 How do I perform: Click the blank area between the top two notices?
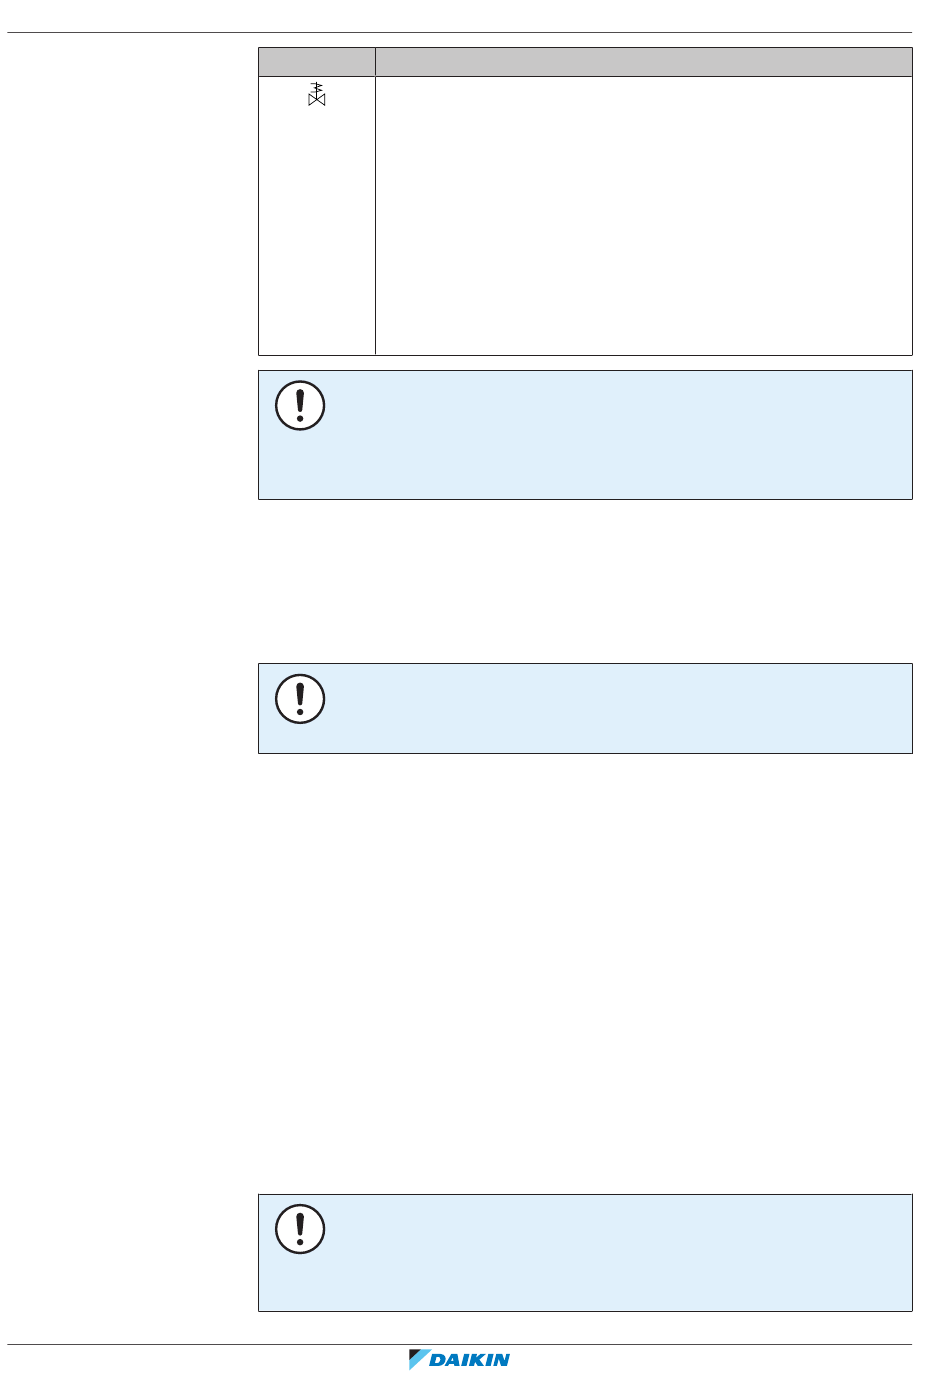(585, 581)
